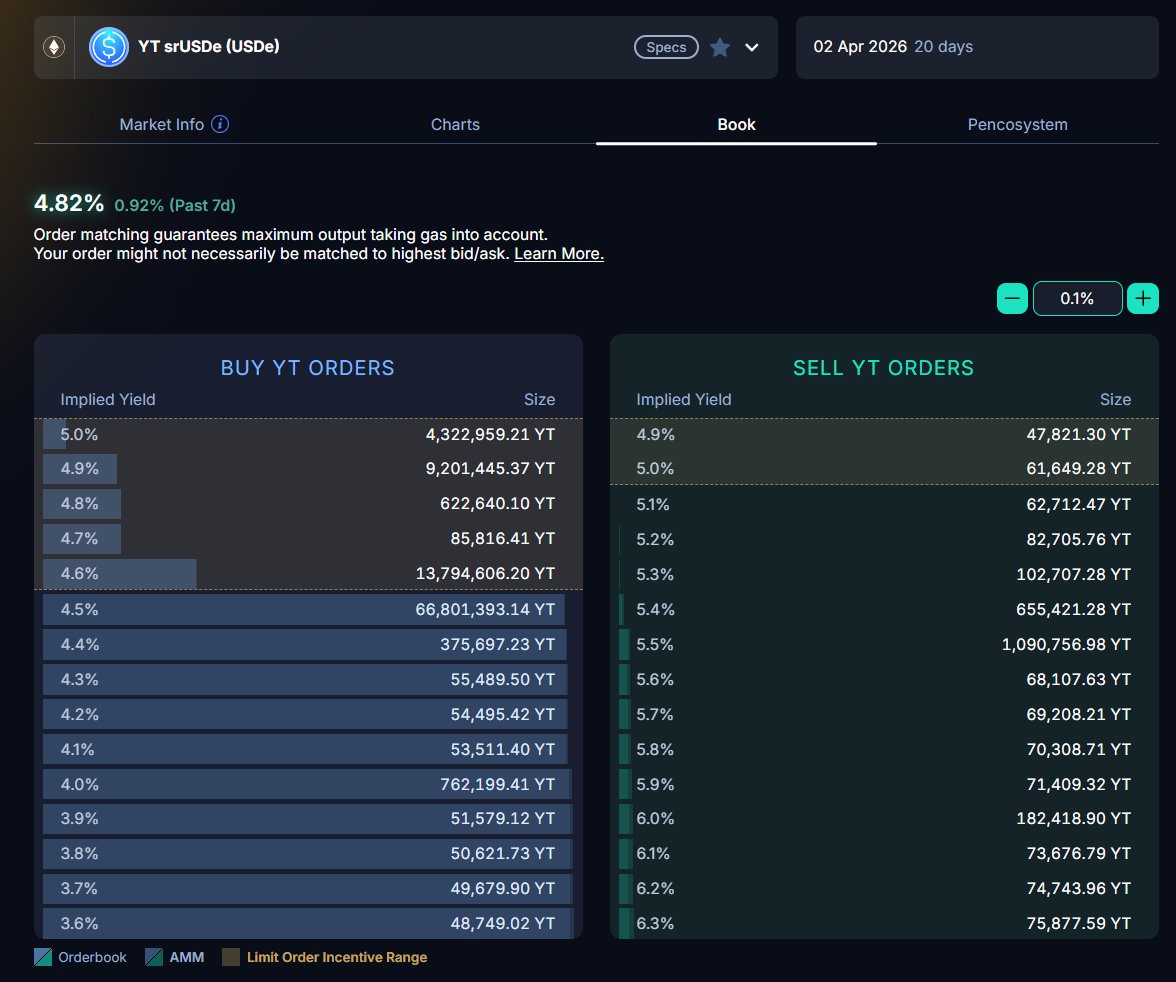
Task: Decrease yield step with minus button
Action: click(x=1012, y=299)
